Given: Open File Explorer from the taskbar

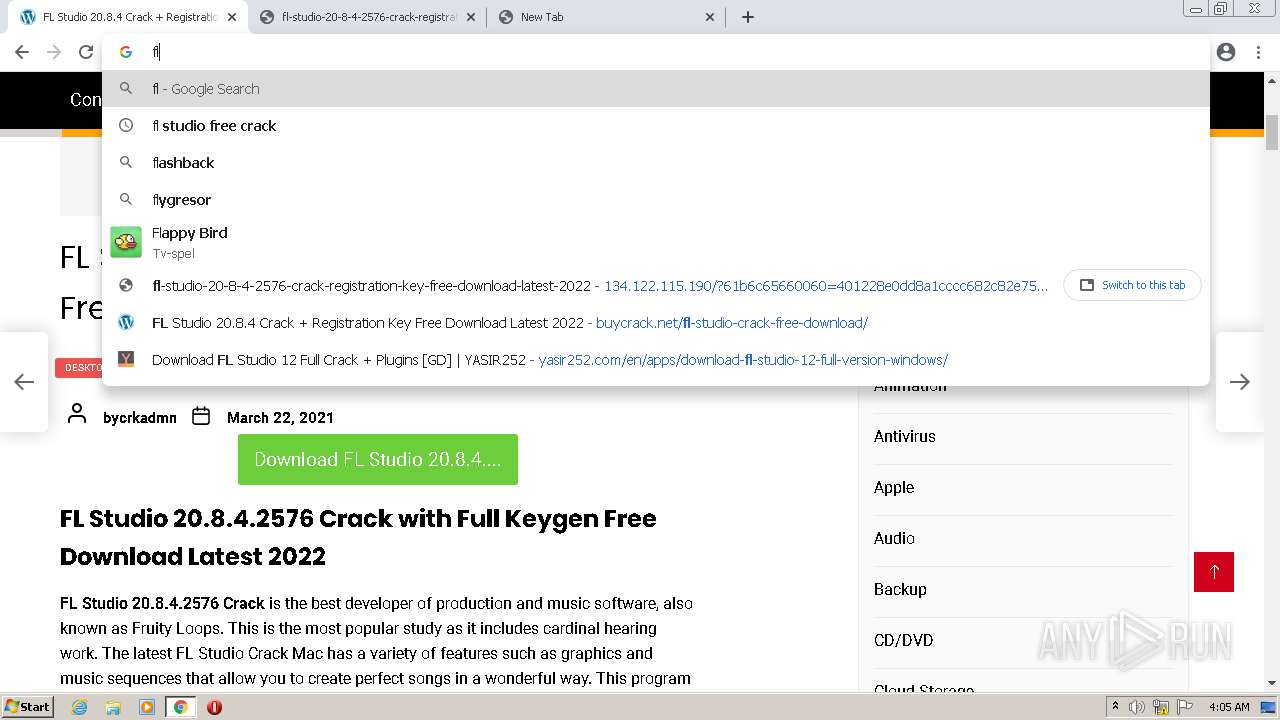Looking at the screenshot, I should (113, 707).
